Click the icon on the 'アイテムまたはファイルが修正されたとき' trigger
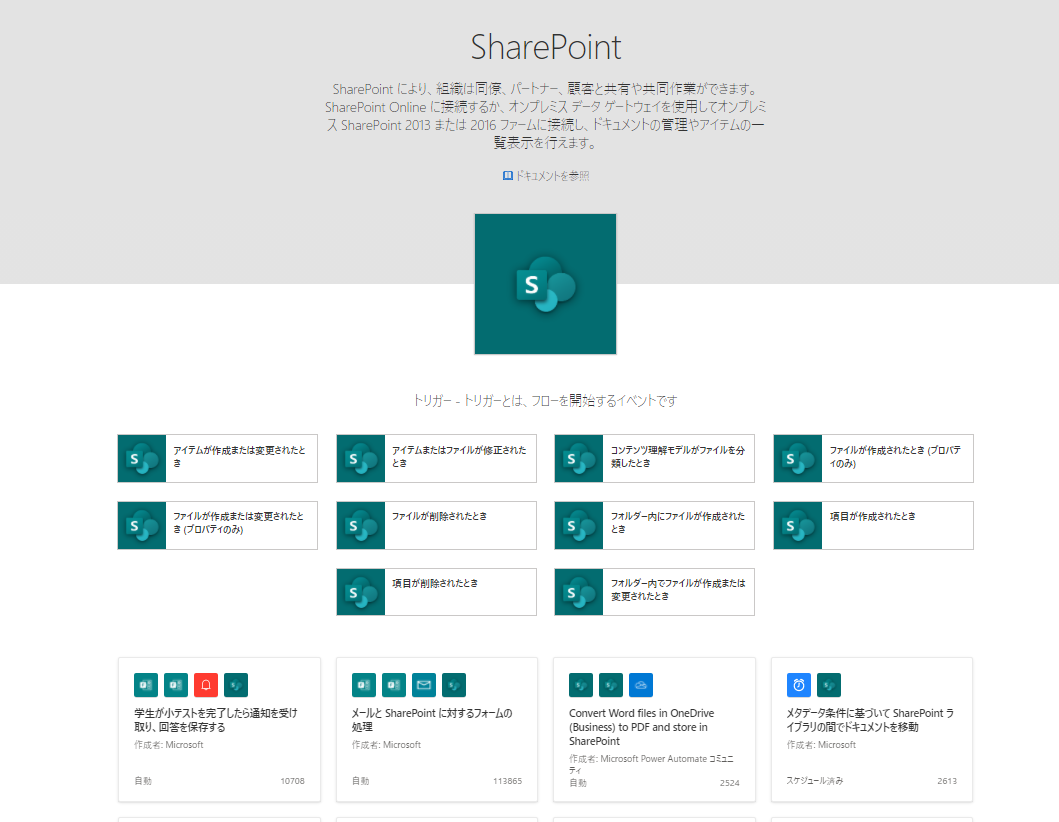Viewport: 1059px width, 822px height. pos(361,459)
